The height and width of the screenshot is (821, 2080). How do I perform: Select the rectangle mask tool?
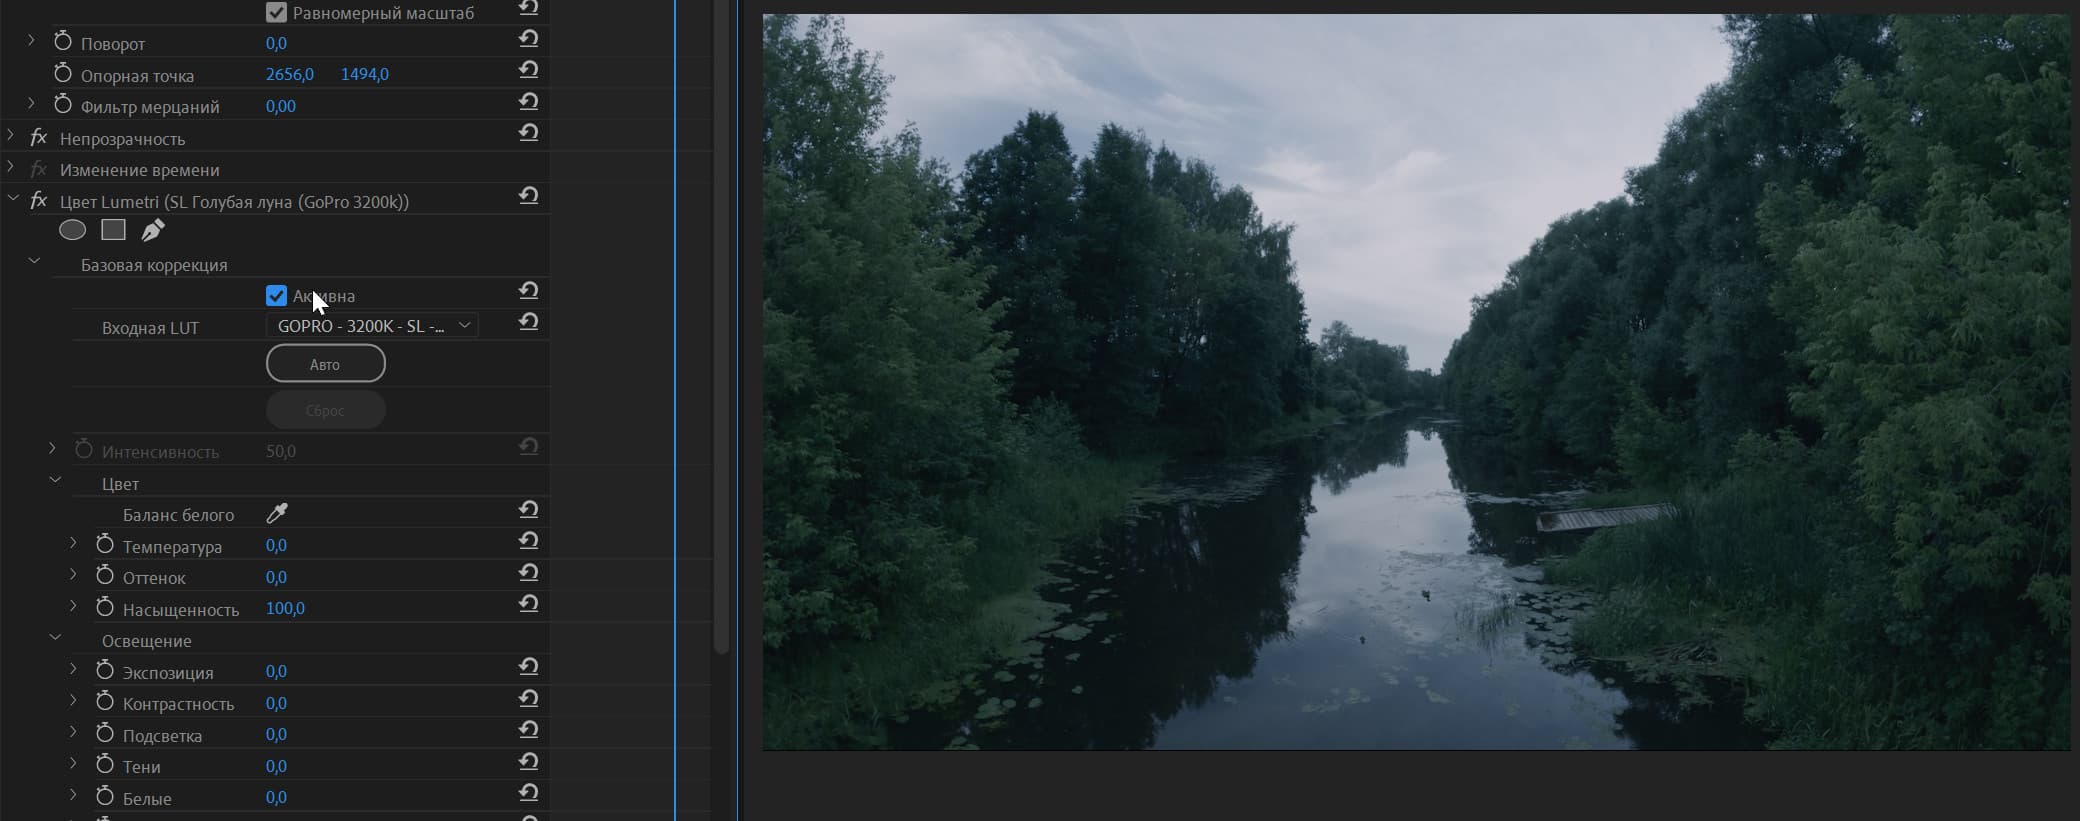coord(114,230)
